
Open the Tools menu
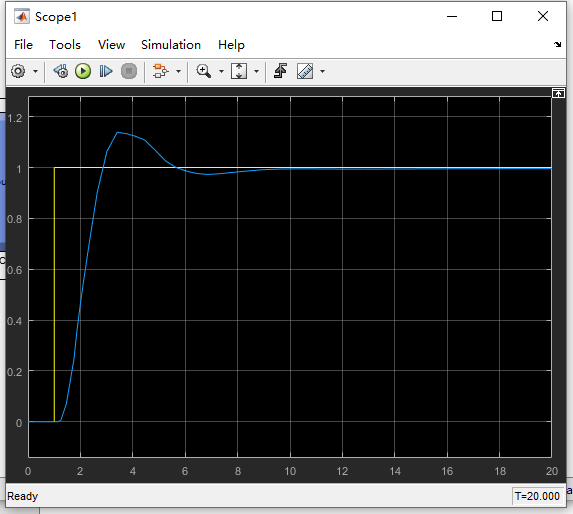point(65,45)
